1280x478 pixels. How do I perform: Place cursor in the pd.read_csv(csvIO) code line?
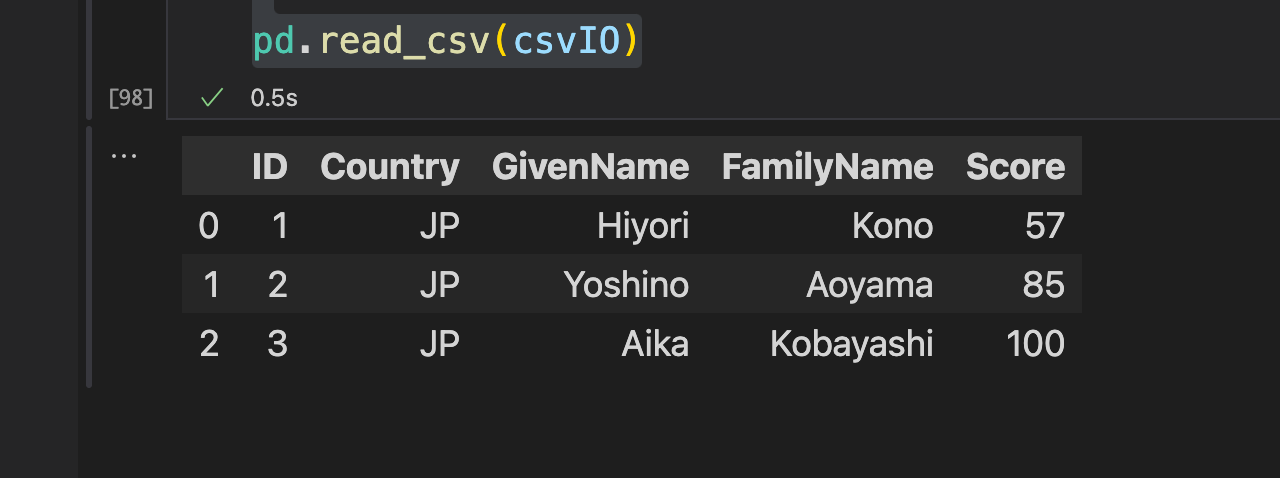(445, 41)
